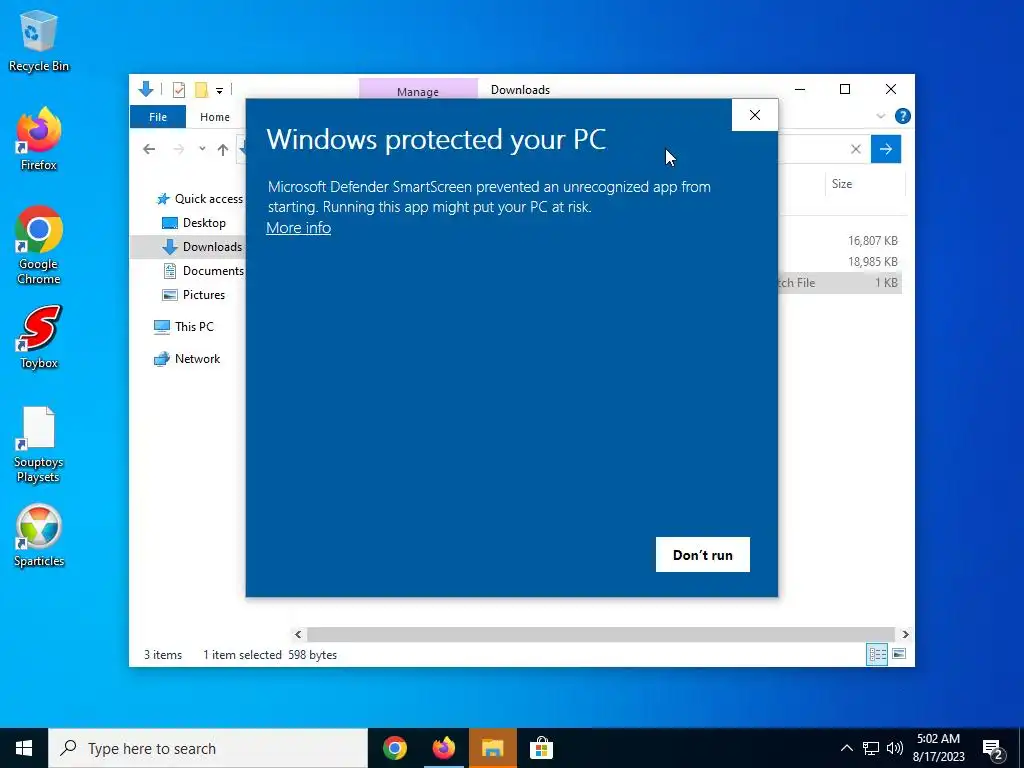The height and width of the screenshot is (768, 1024).
Task: Open Microsoft Store from taskbar
Action: (541, 748)
